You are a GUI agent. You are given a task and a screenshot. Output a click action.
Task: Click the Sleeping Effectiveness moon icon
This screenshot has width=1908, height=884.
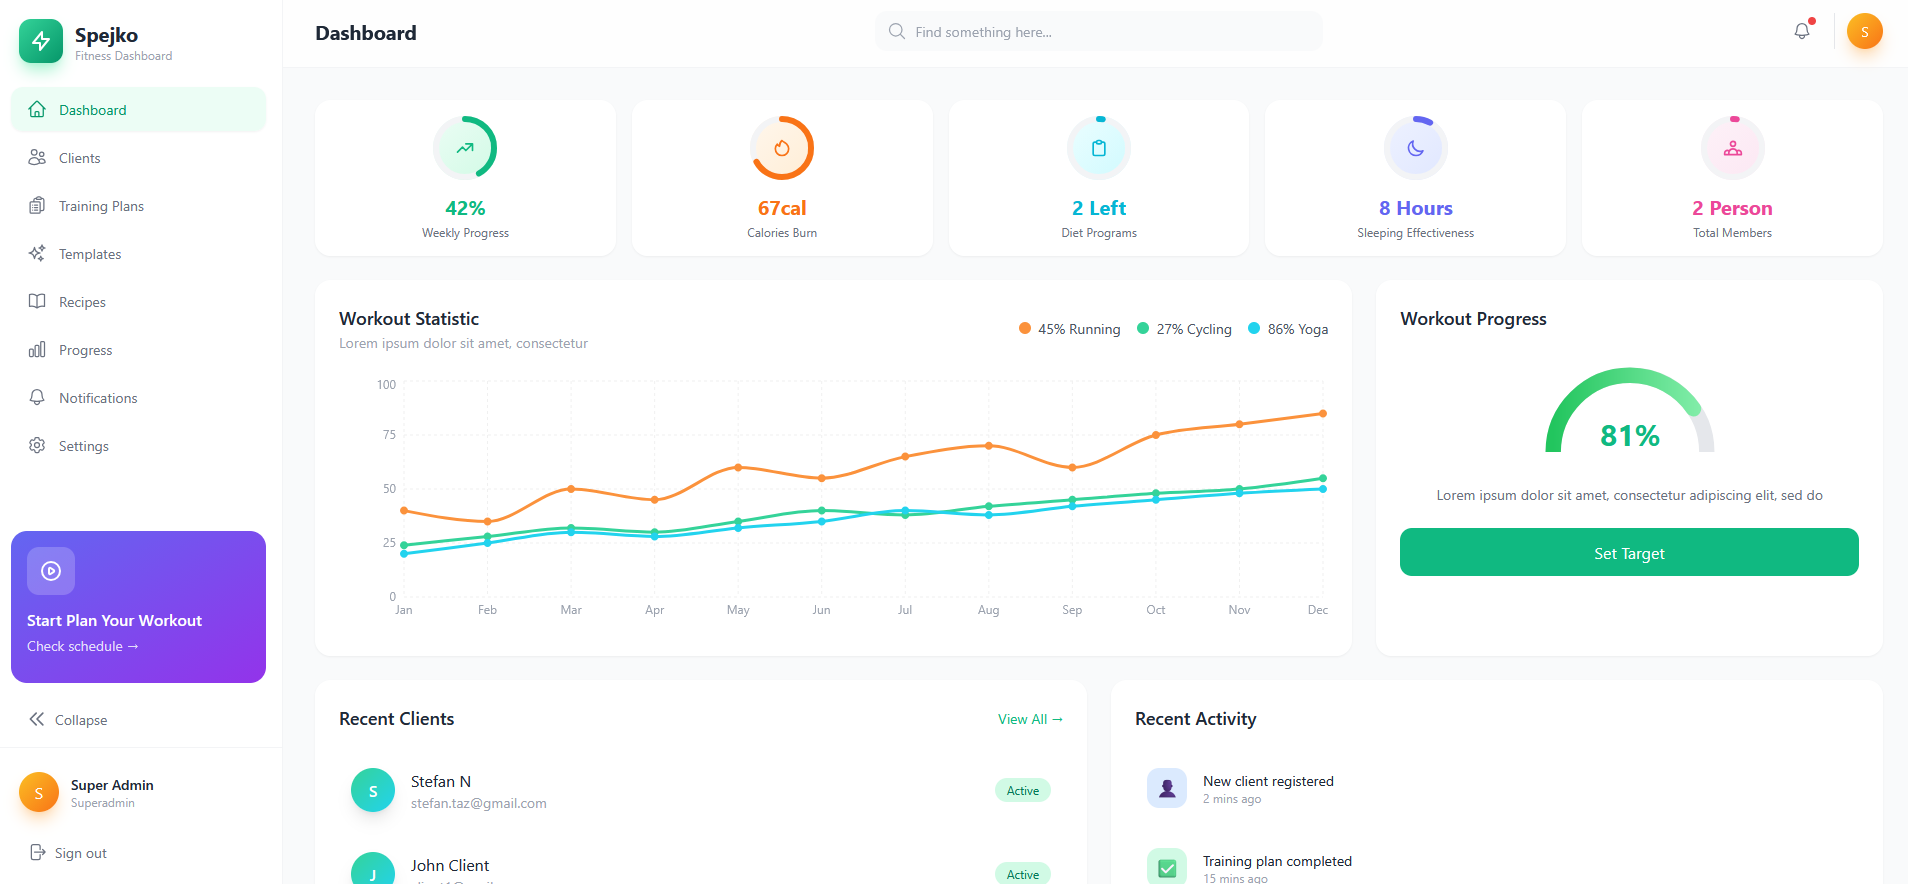click(1416, 148)
